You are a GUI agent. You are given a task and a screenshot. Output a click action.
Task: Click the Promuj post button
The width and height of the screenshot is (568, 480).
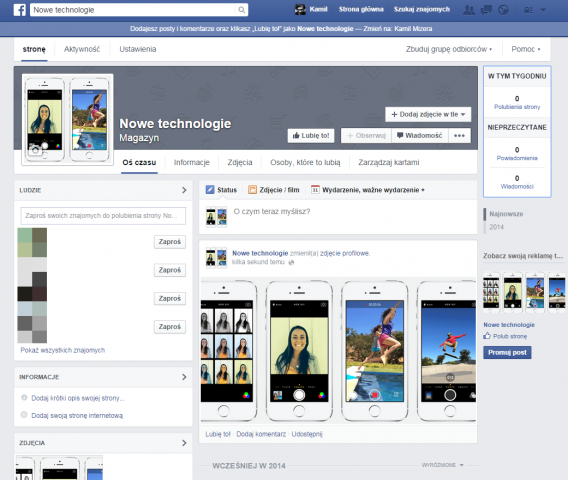pos(507,352)
